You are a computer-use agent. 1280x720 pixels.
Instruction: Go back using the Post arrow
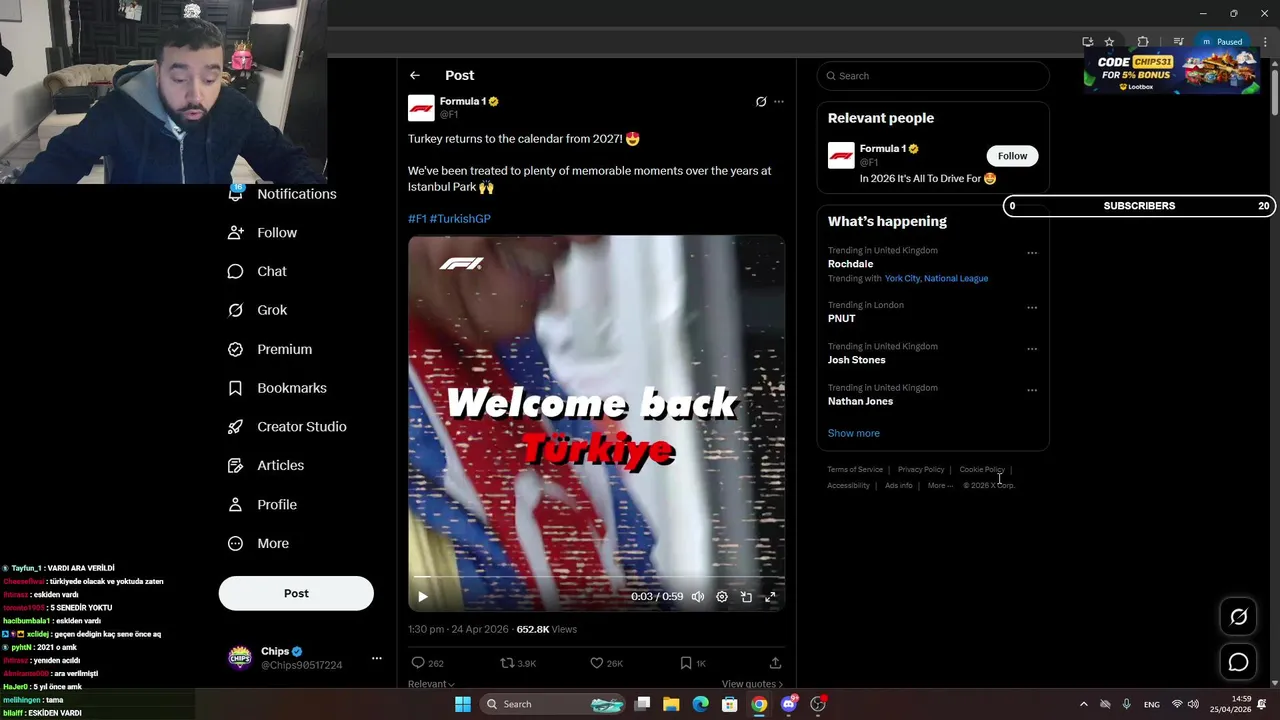[415, 76]
